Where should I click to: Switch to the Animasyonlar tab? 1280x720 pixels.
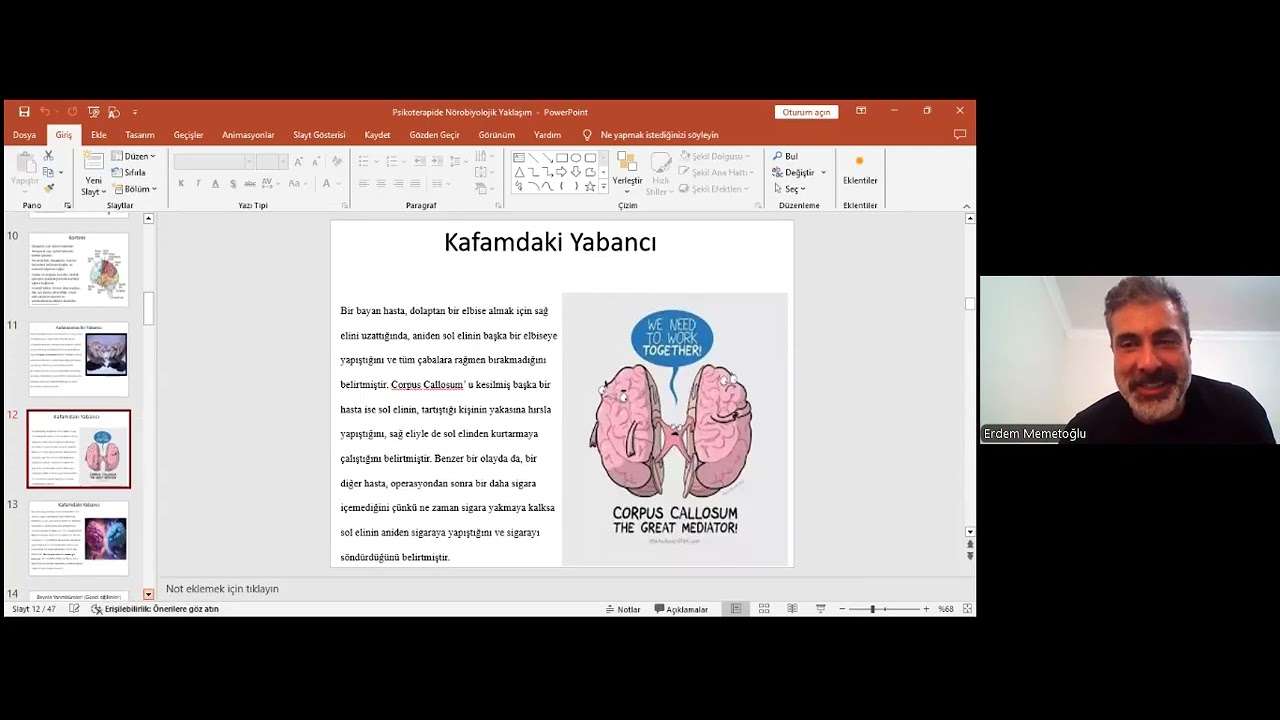click(248, 135)
